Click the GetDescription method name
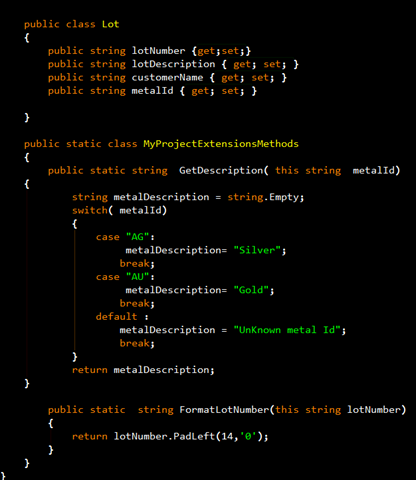 [x=221, y=171]
